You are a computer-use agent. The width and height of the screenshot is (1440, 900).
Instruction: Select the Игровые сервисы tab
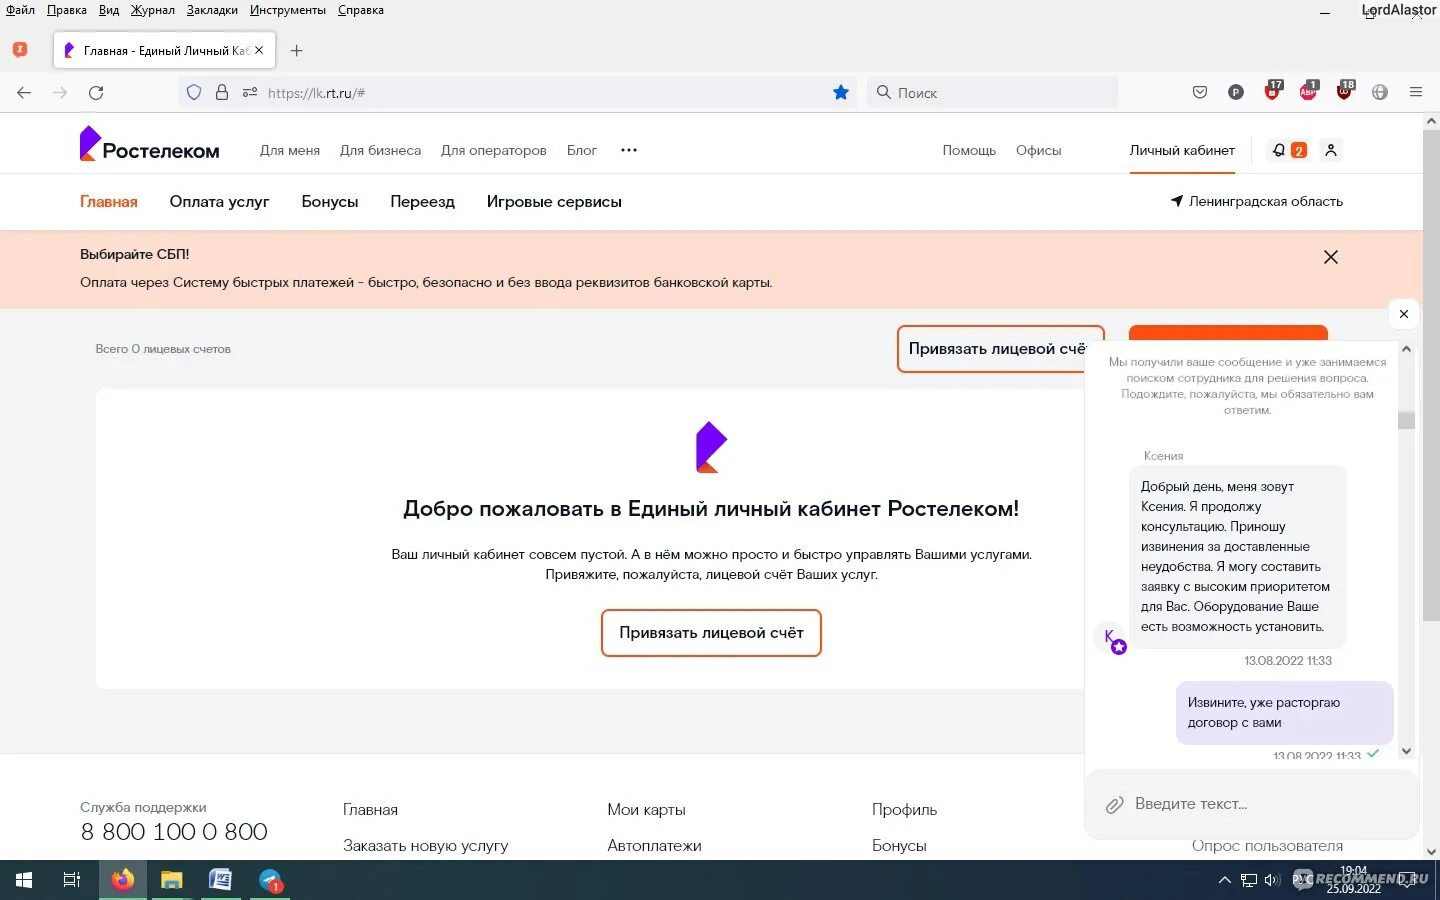tap(554, 201)
